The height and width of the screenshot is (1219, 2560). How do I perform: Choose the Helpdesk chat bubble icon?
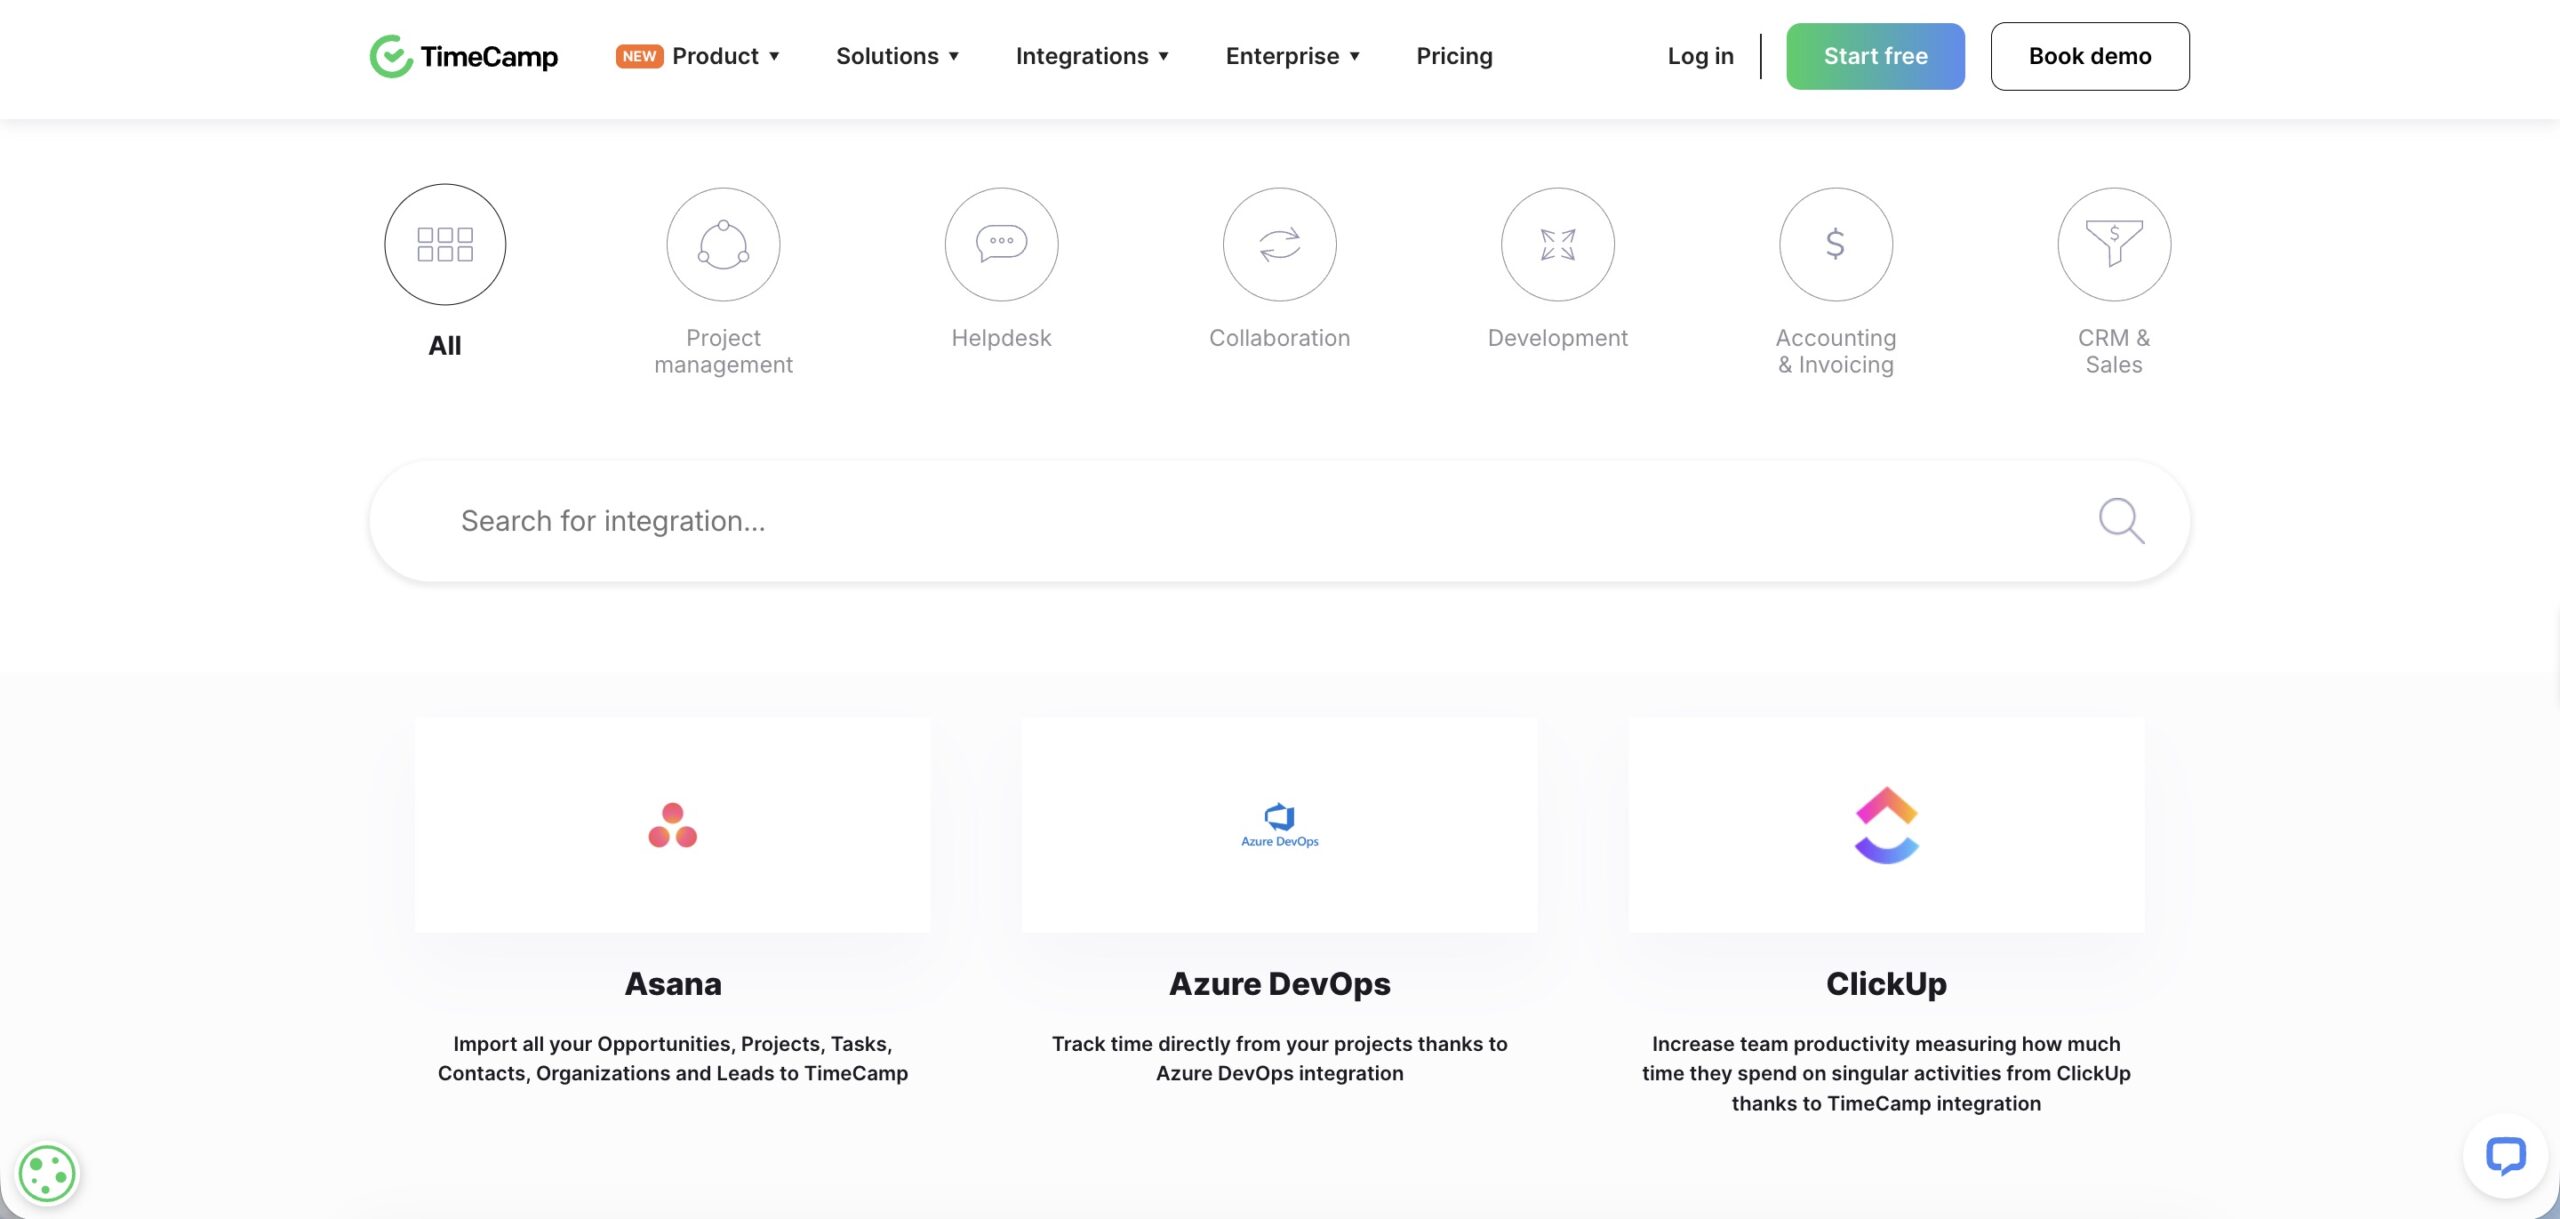pos(1001,244)
